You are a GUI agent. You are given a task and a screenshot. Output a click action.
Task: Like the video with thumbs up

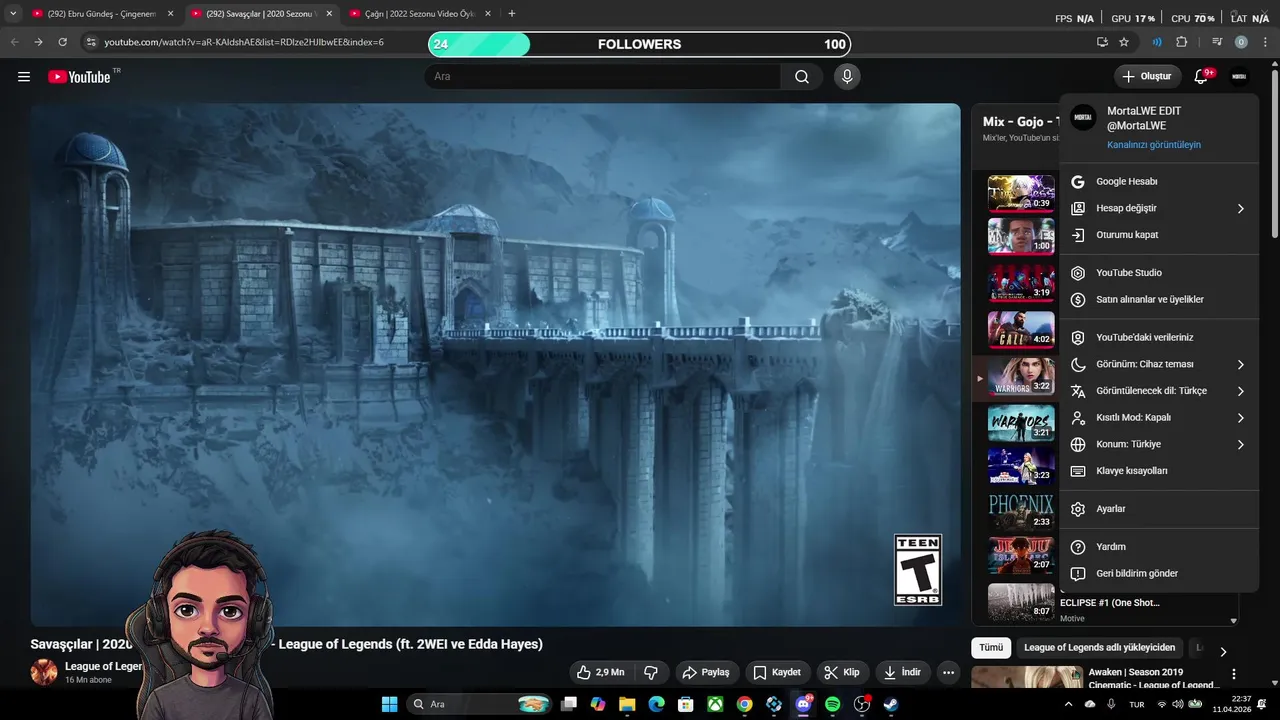601,672
